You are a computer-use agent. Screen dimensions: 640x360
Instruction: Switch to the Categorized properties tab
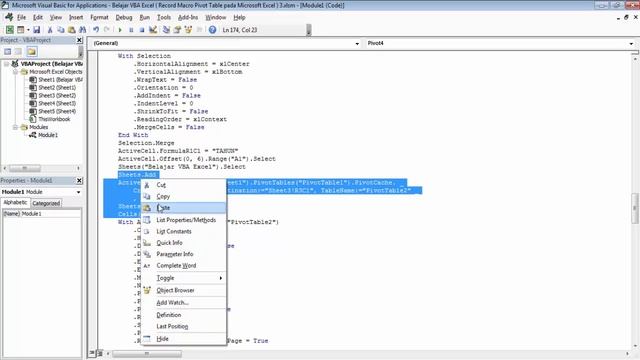[46, 203]
